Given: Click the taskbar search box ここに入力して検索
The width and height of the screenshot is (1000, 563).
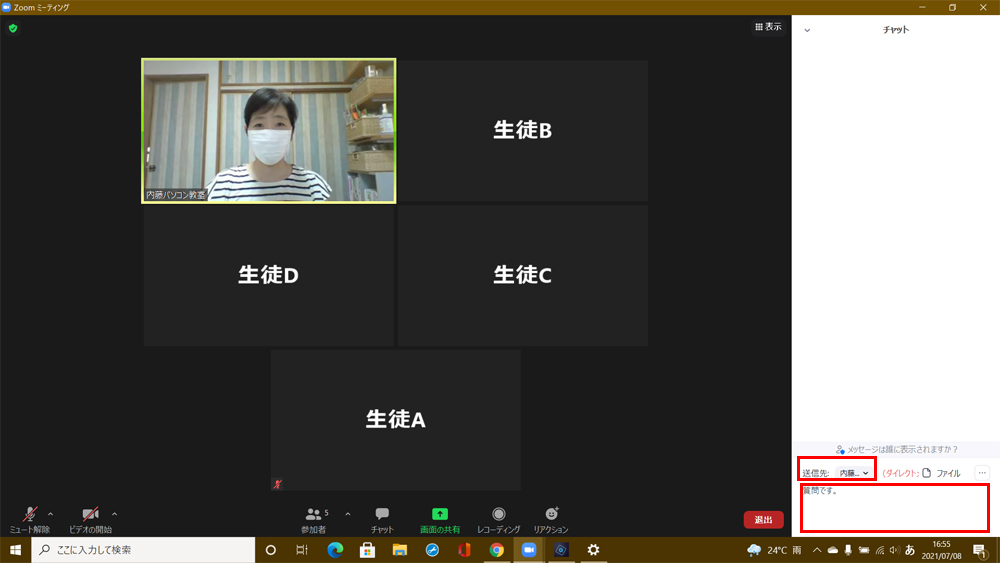Looking at the screenshot, I should tap(143, 550).
